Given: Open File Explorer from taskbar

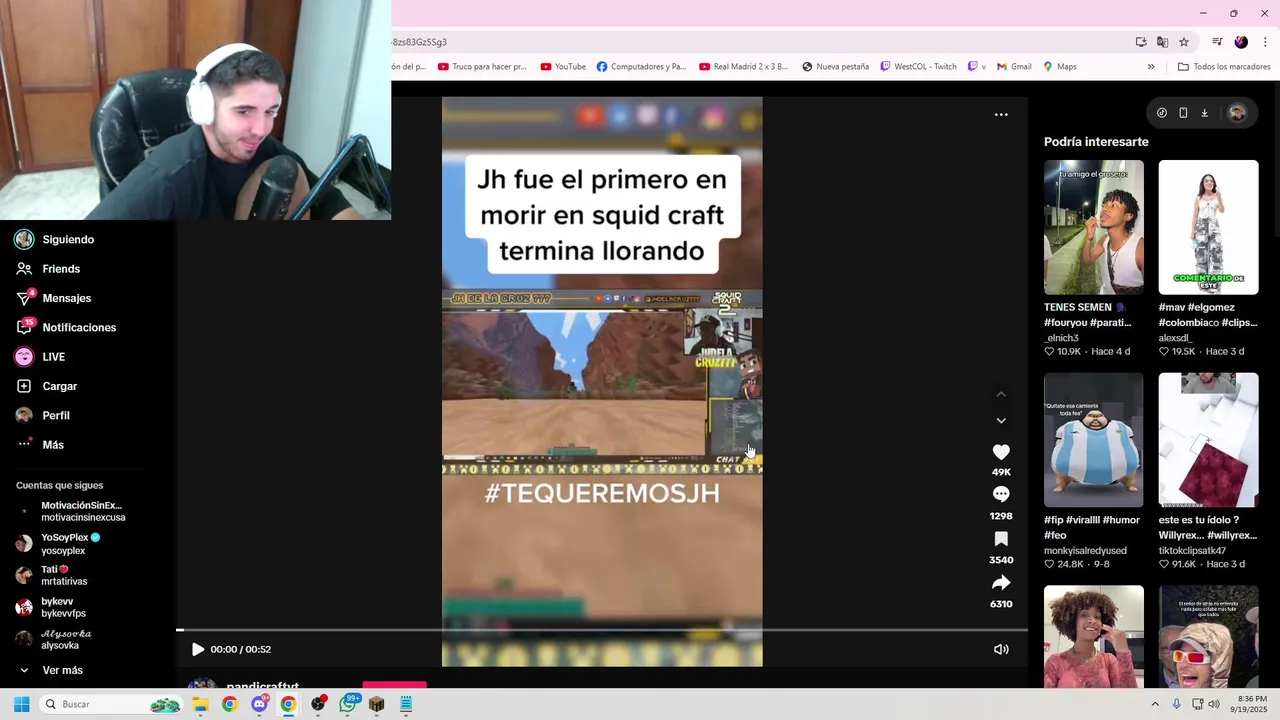Looking at the screenshot, I should [200, 704].
